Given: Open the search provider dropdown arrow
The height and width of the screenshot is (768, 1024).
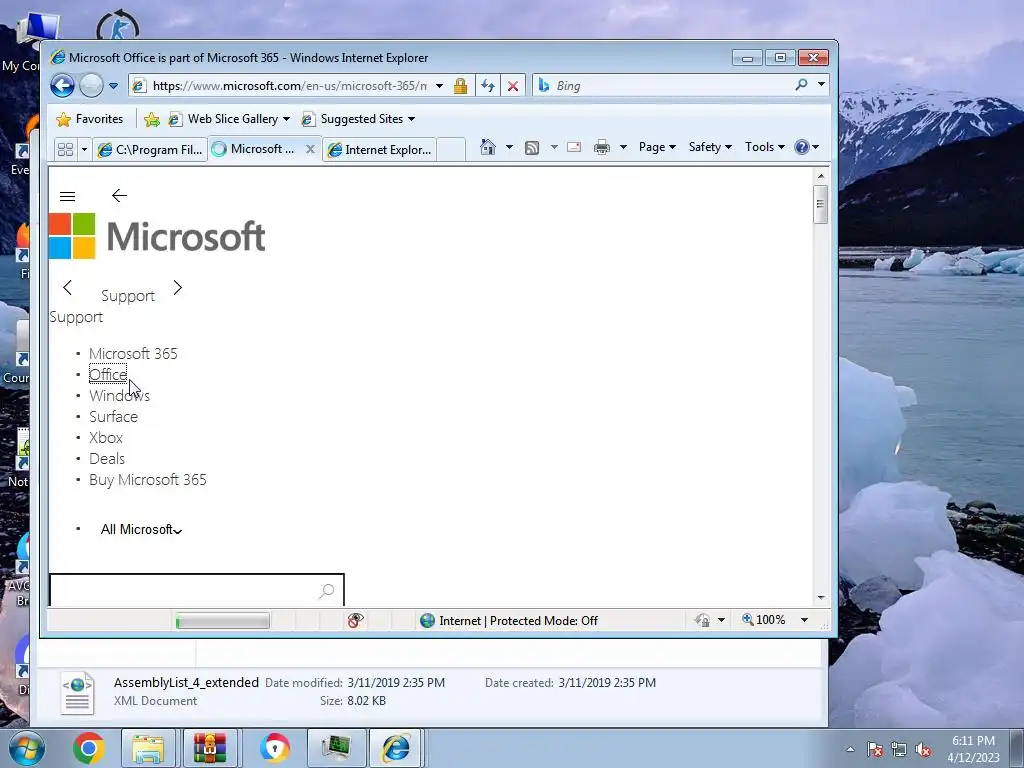Looking at the screenshot, I should coord(821,84).
